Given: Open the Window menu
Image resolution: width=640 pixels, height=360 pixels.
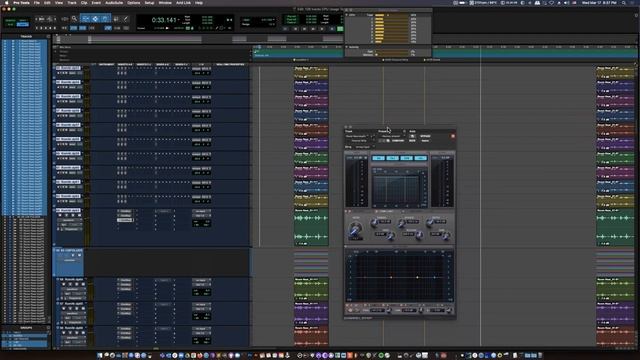Looking at the screenshot, I should tap(165, 3).
